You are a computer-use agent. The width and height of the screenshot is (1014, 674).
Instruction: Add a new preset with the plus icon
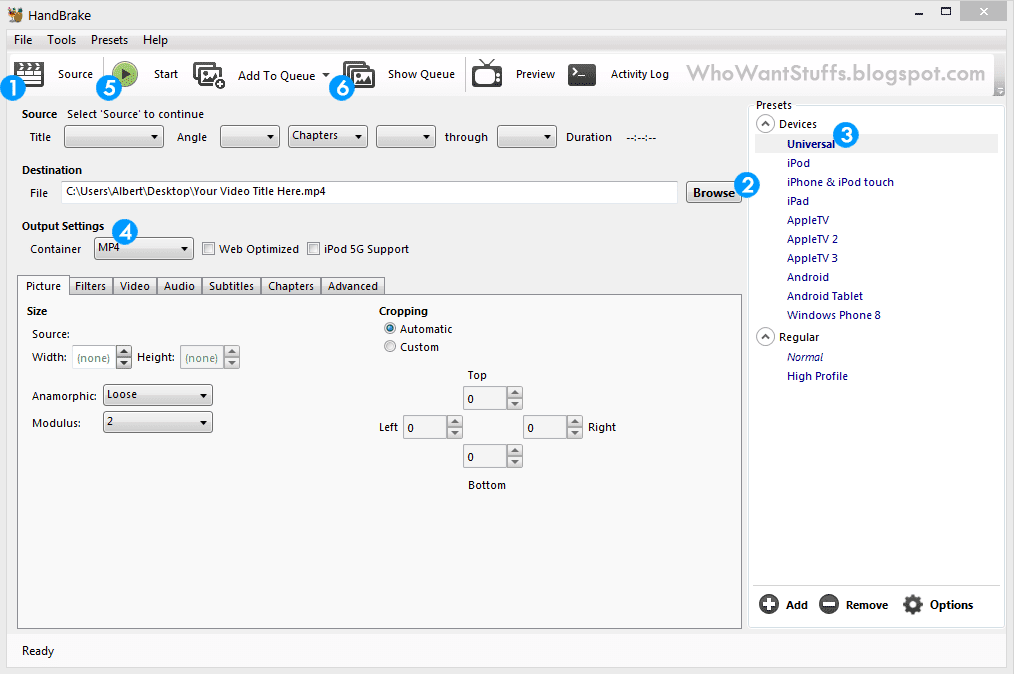click(x=770, y=604)
